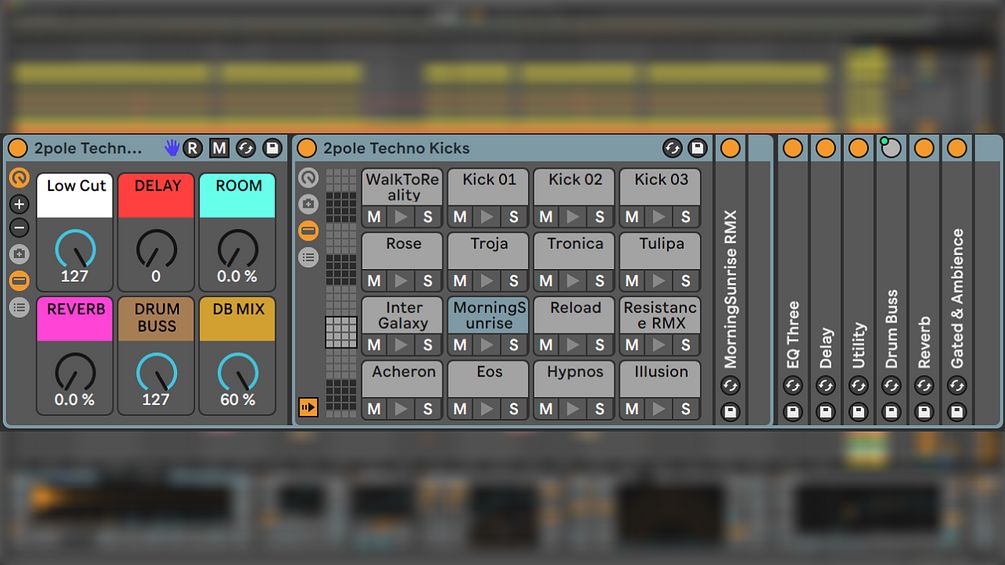Mute the Tulipa pad
Image resolution: width=1005 pixels, height=565 pixels.
click(632, 281)
